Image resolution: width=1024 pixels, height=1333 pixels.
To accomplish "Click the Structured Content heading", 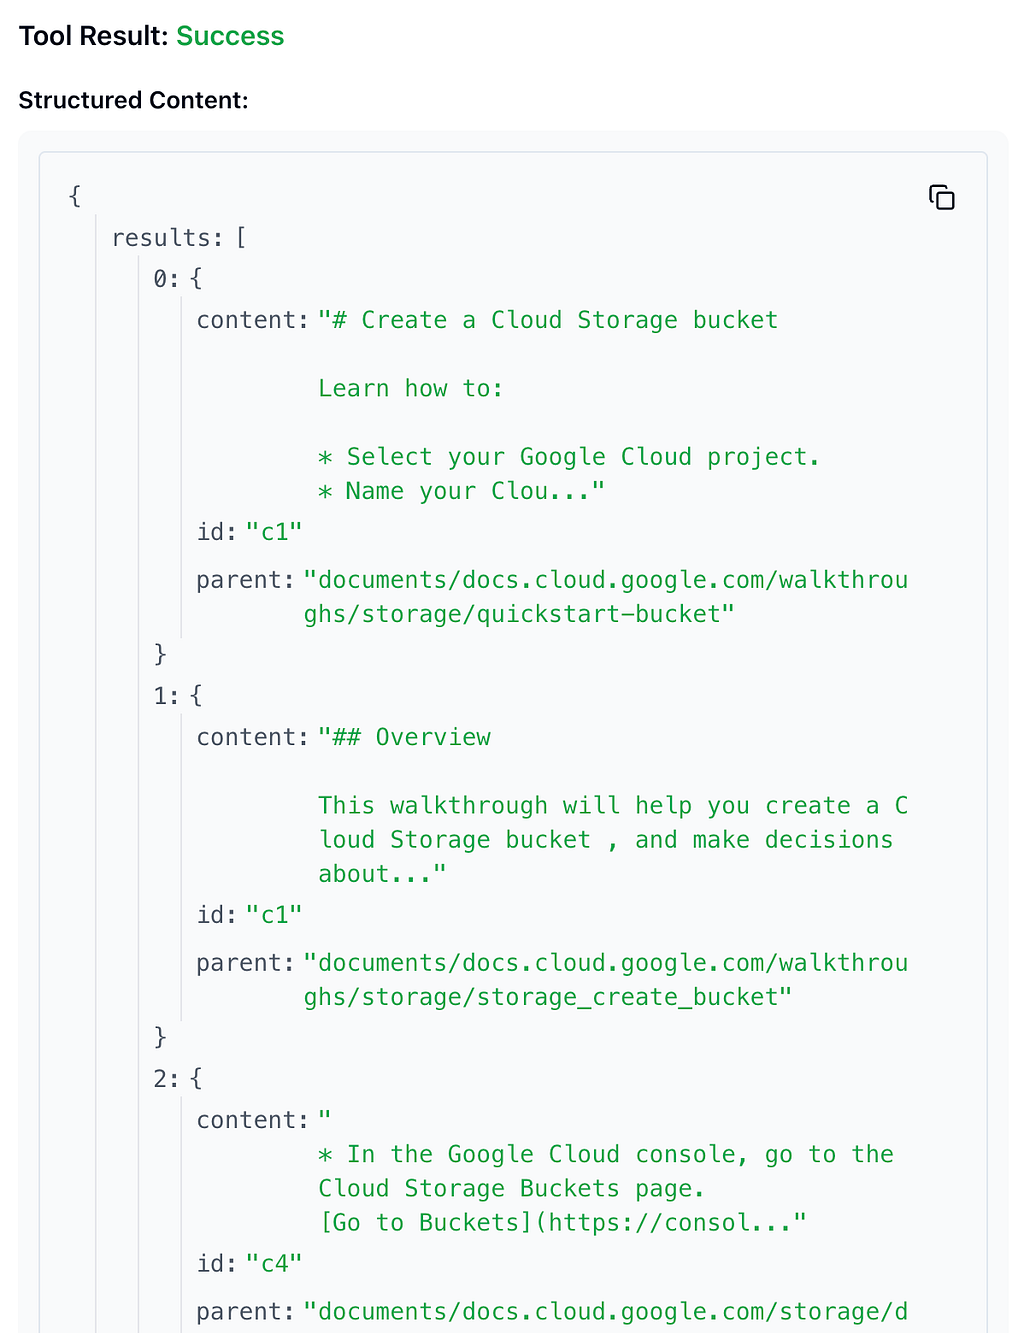I will (x=133, y=100).
